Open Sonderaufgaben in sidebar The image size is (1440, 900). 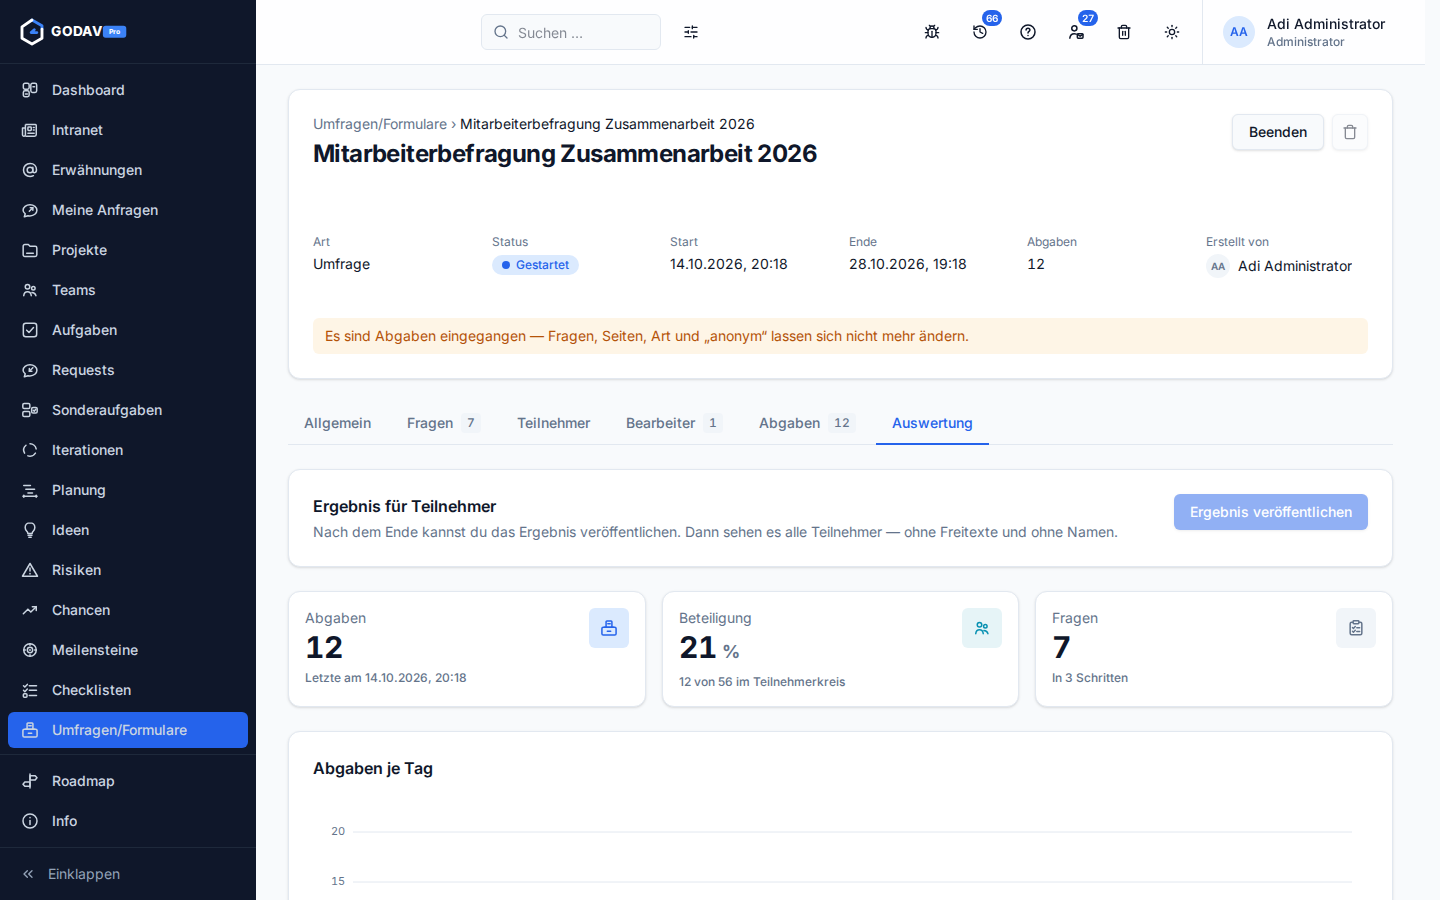[x=128, y=410]
